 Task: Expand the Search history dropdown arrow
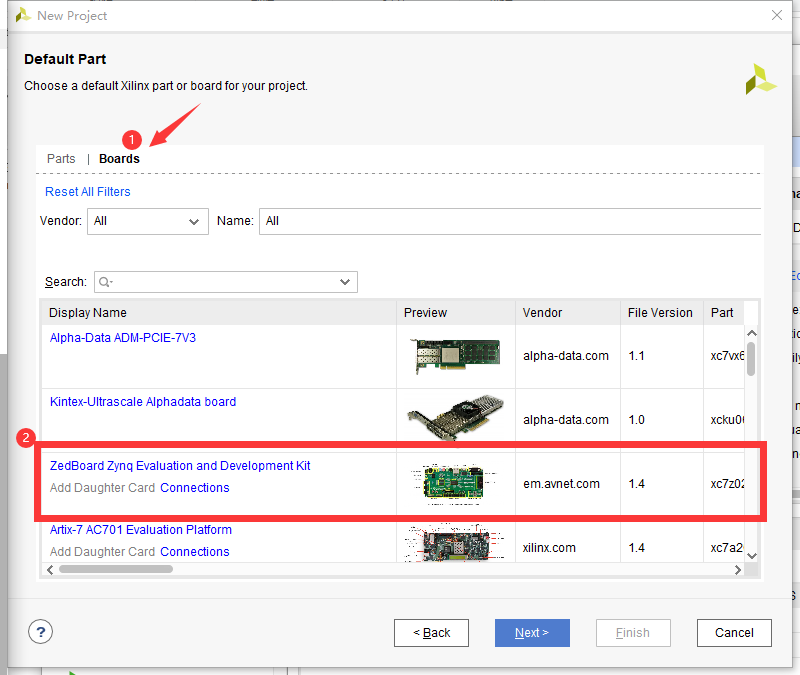click(345, 282)
